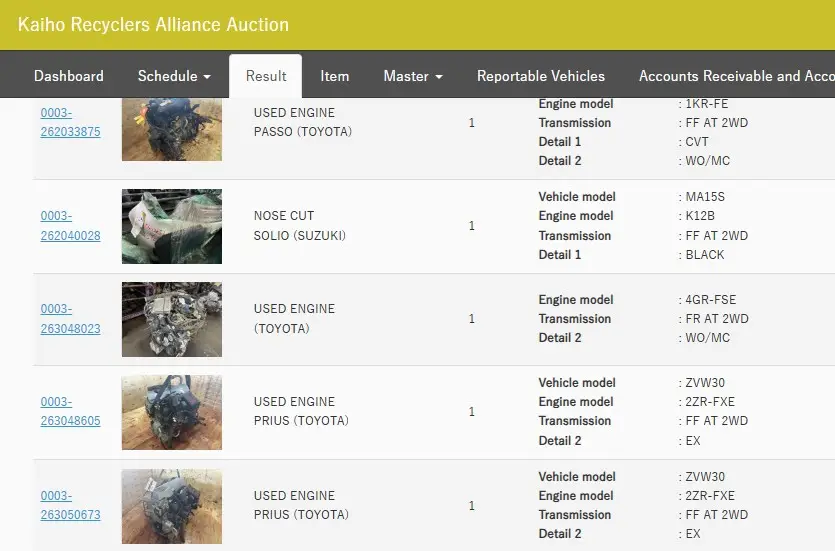Screen dimensions: 835x551
Task: Click the NOSE CUT SOLIO (SUZUKI) item name
Action: [x=300, y=226]
